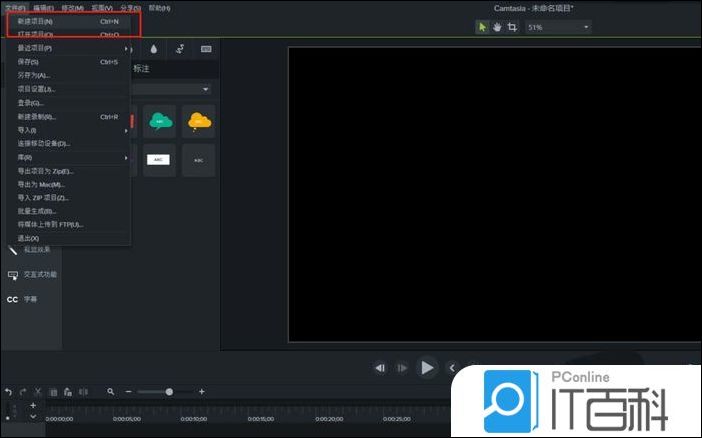Step forward one frame in preview
Screen dimensions: 702x438
[x=402, y=368]
